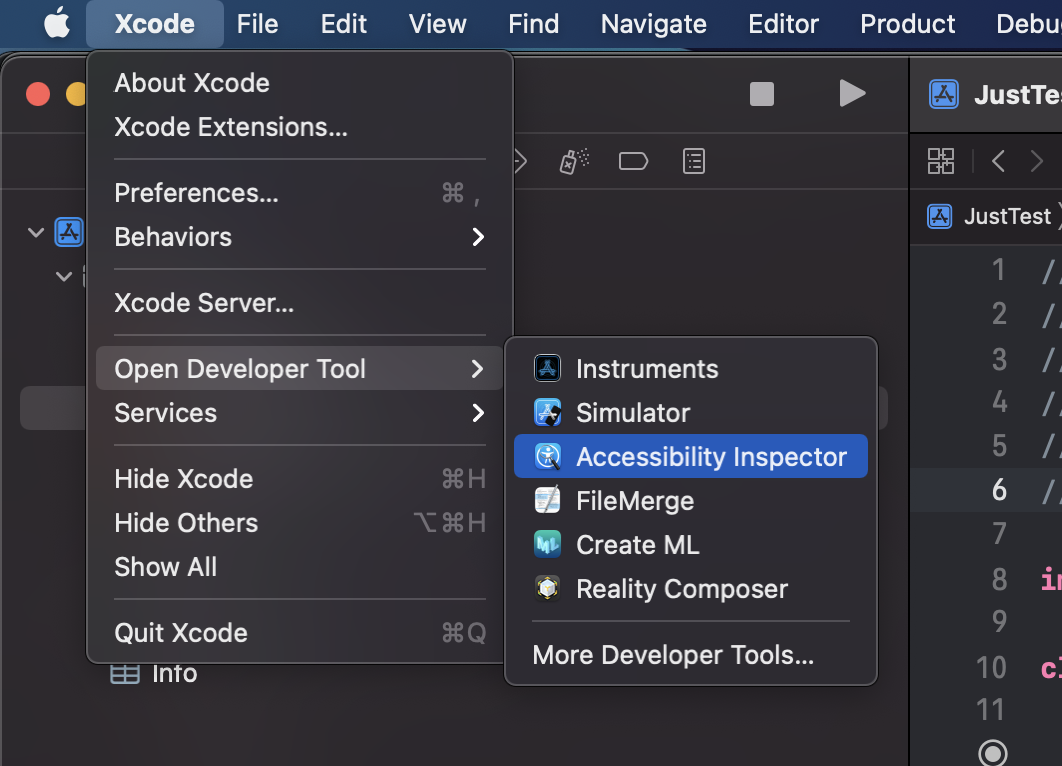
Task: Select the project icon in navigator
Action: (69, 232)
